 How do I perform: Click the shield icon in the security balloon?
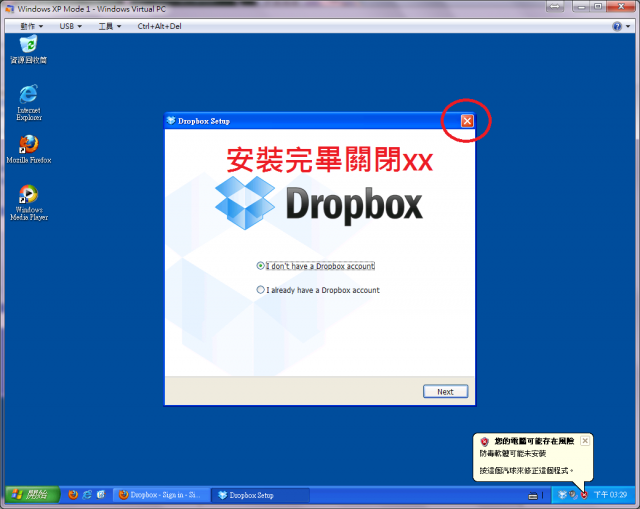(x=484, y=441)
